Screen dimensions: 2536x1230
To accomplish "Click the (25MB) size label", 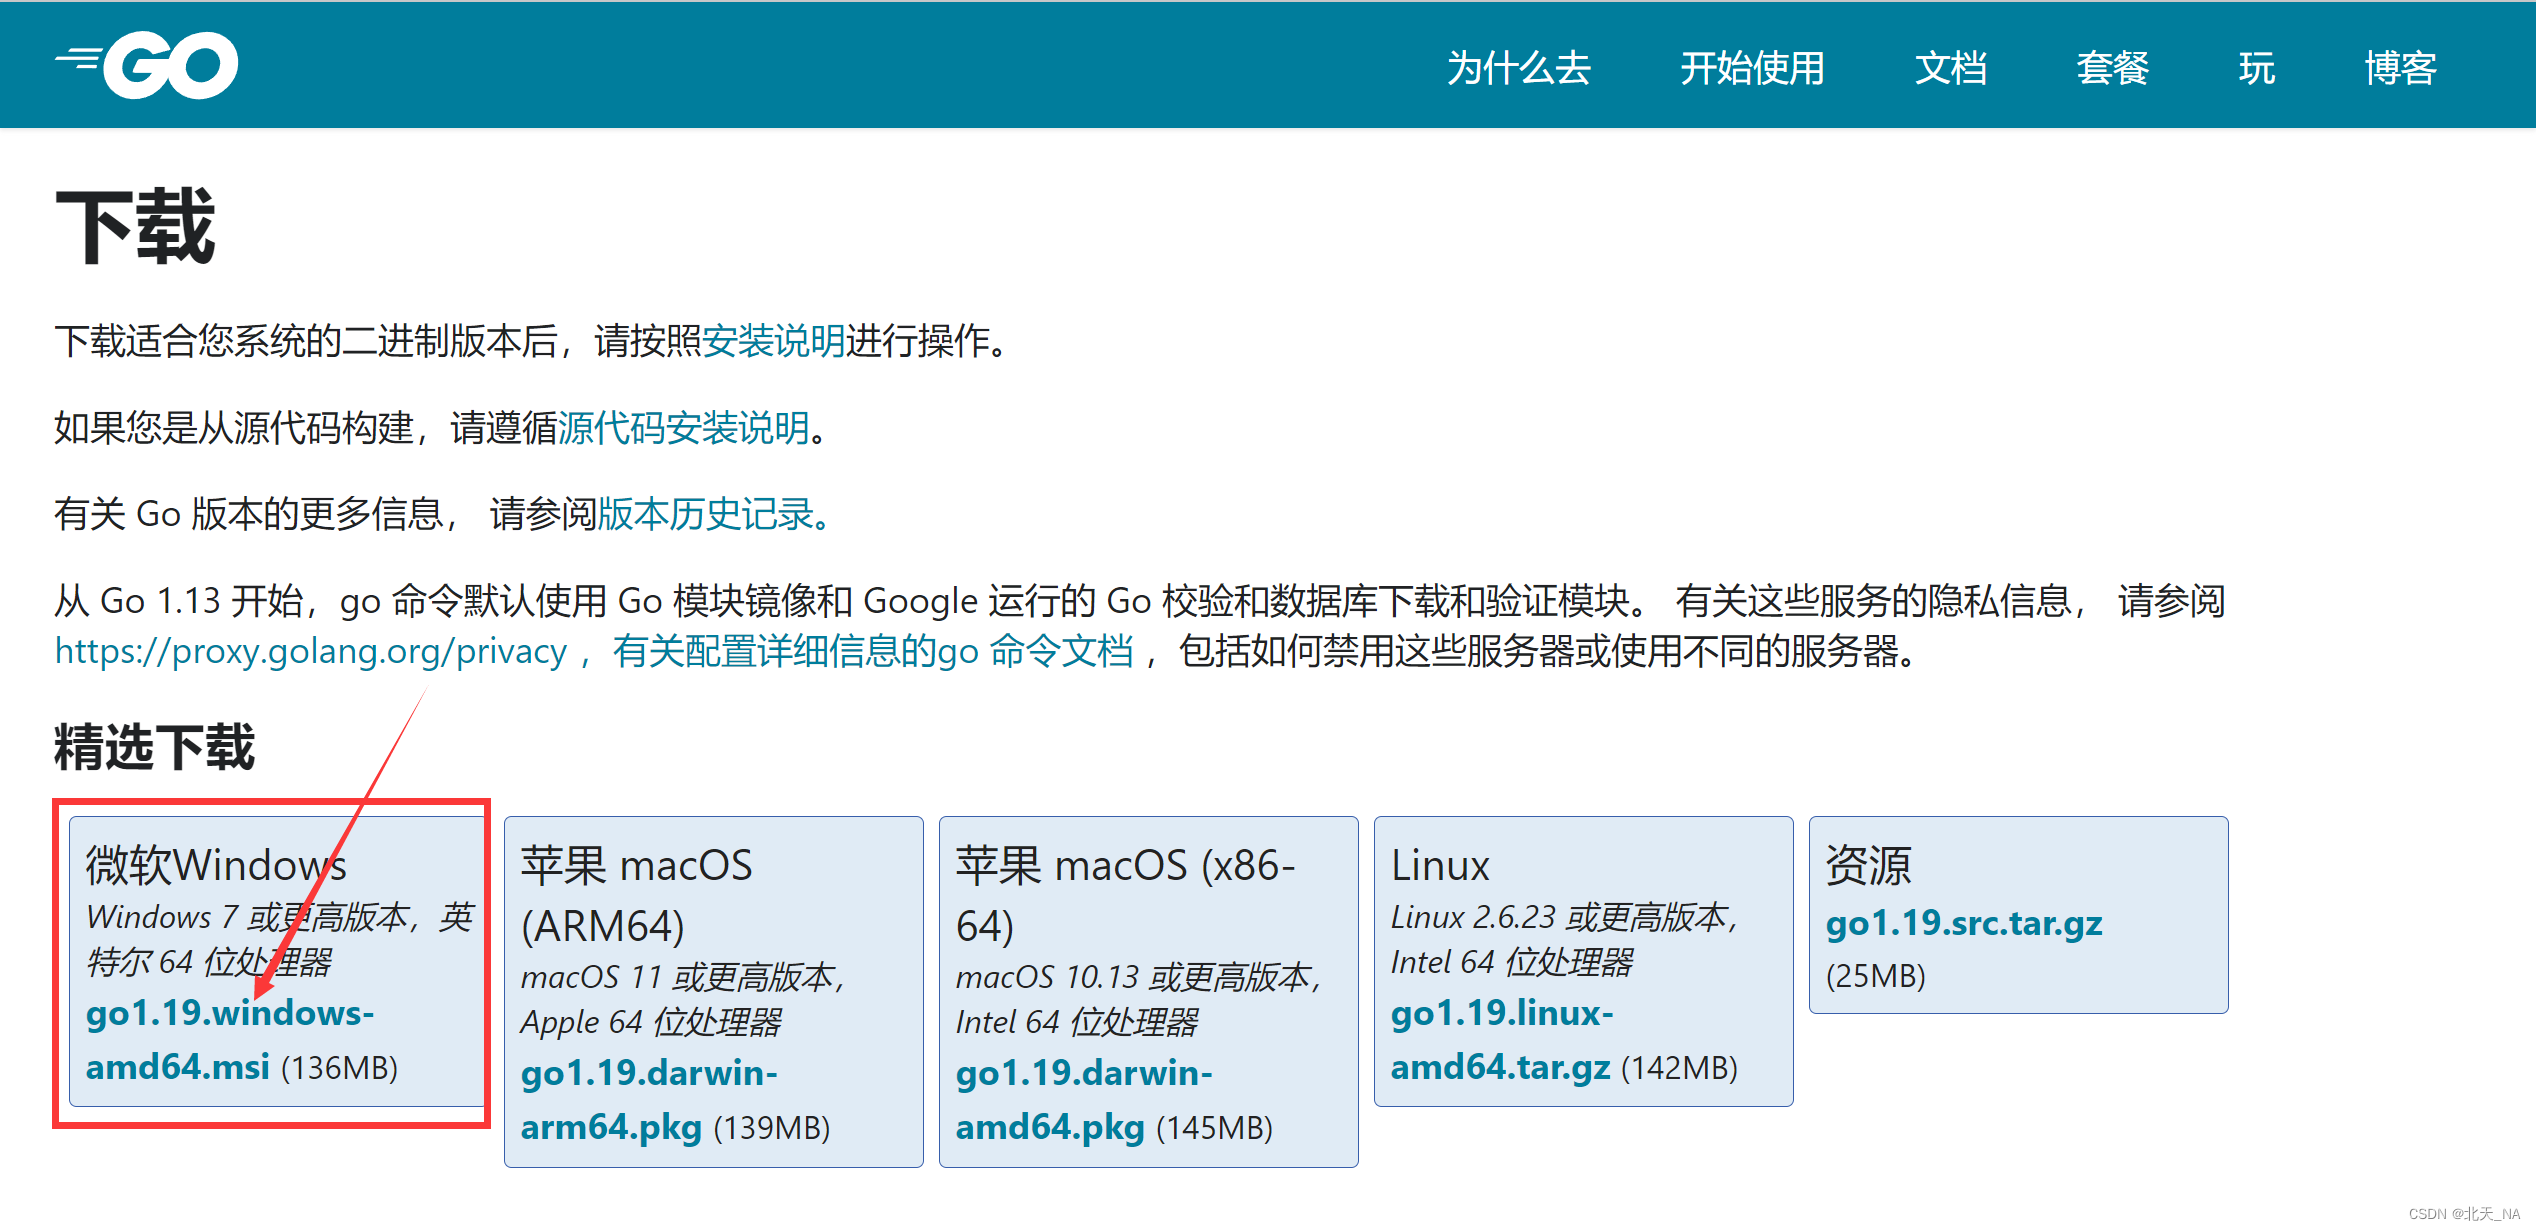I will click(1875, 975).
